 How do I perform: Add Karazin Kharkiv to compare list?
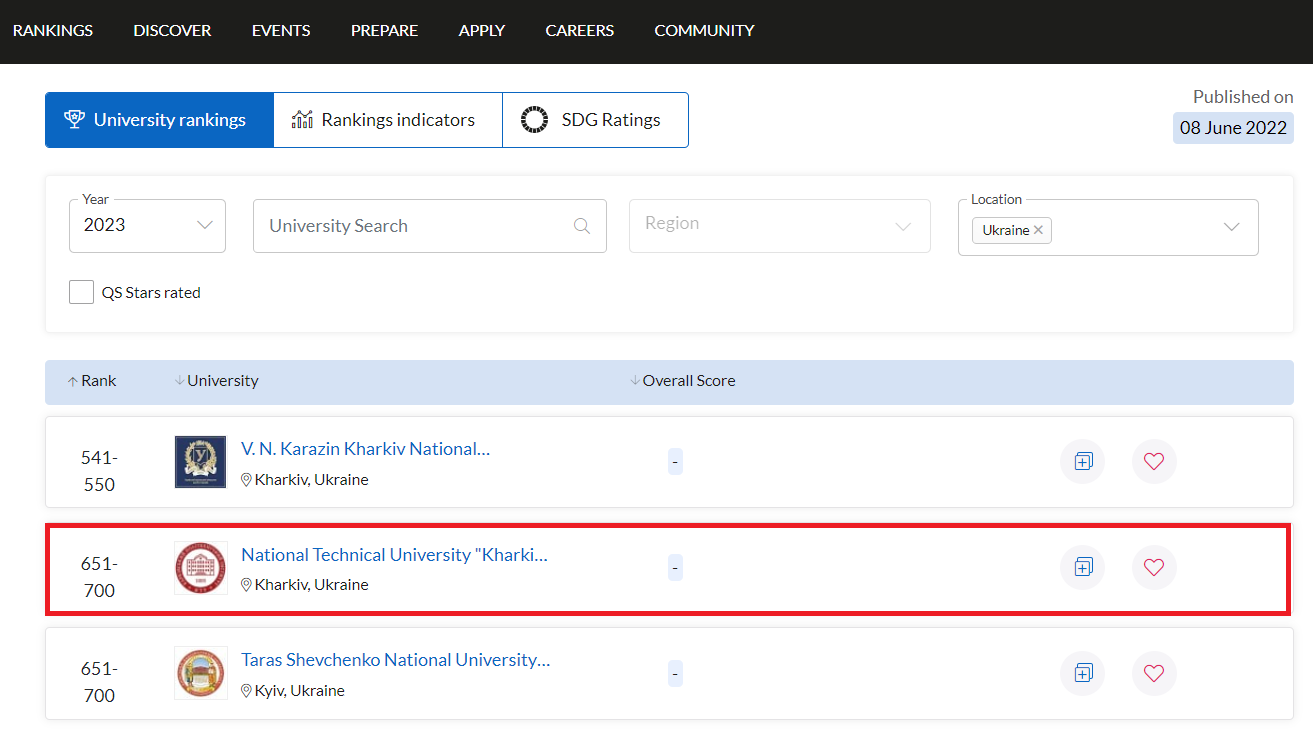(x=1082, y=462)
